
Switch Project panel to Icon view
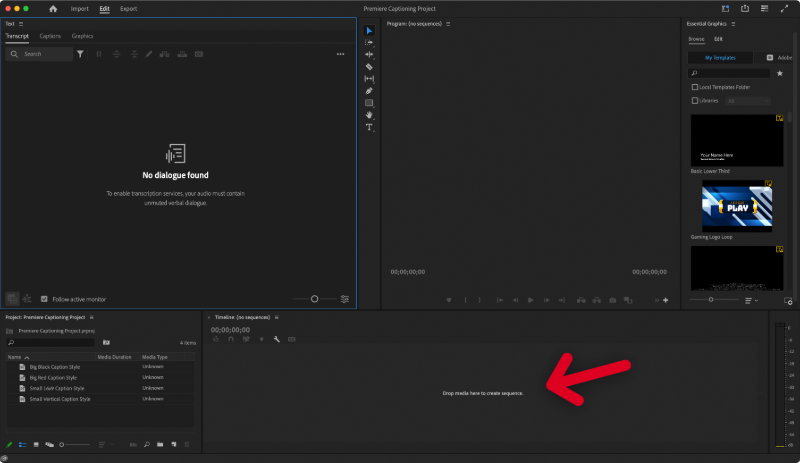click(x=36, y=445)
